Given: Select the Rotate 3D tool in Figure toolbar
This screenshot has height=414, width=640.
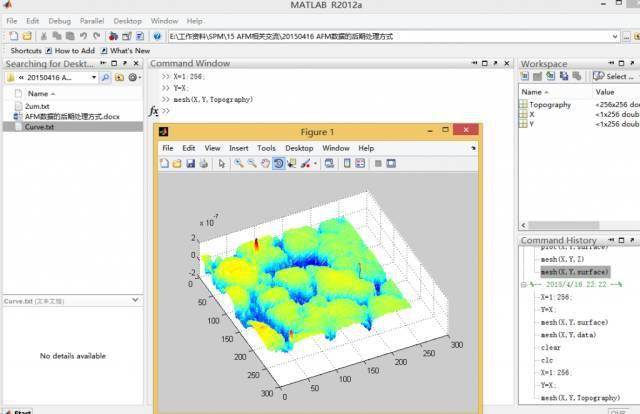Looking at the screenshot, I should tap(278, 163).
